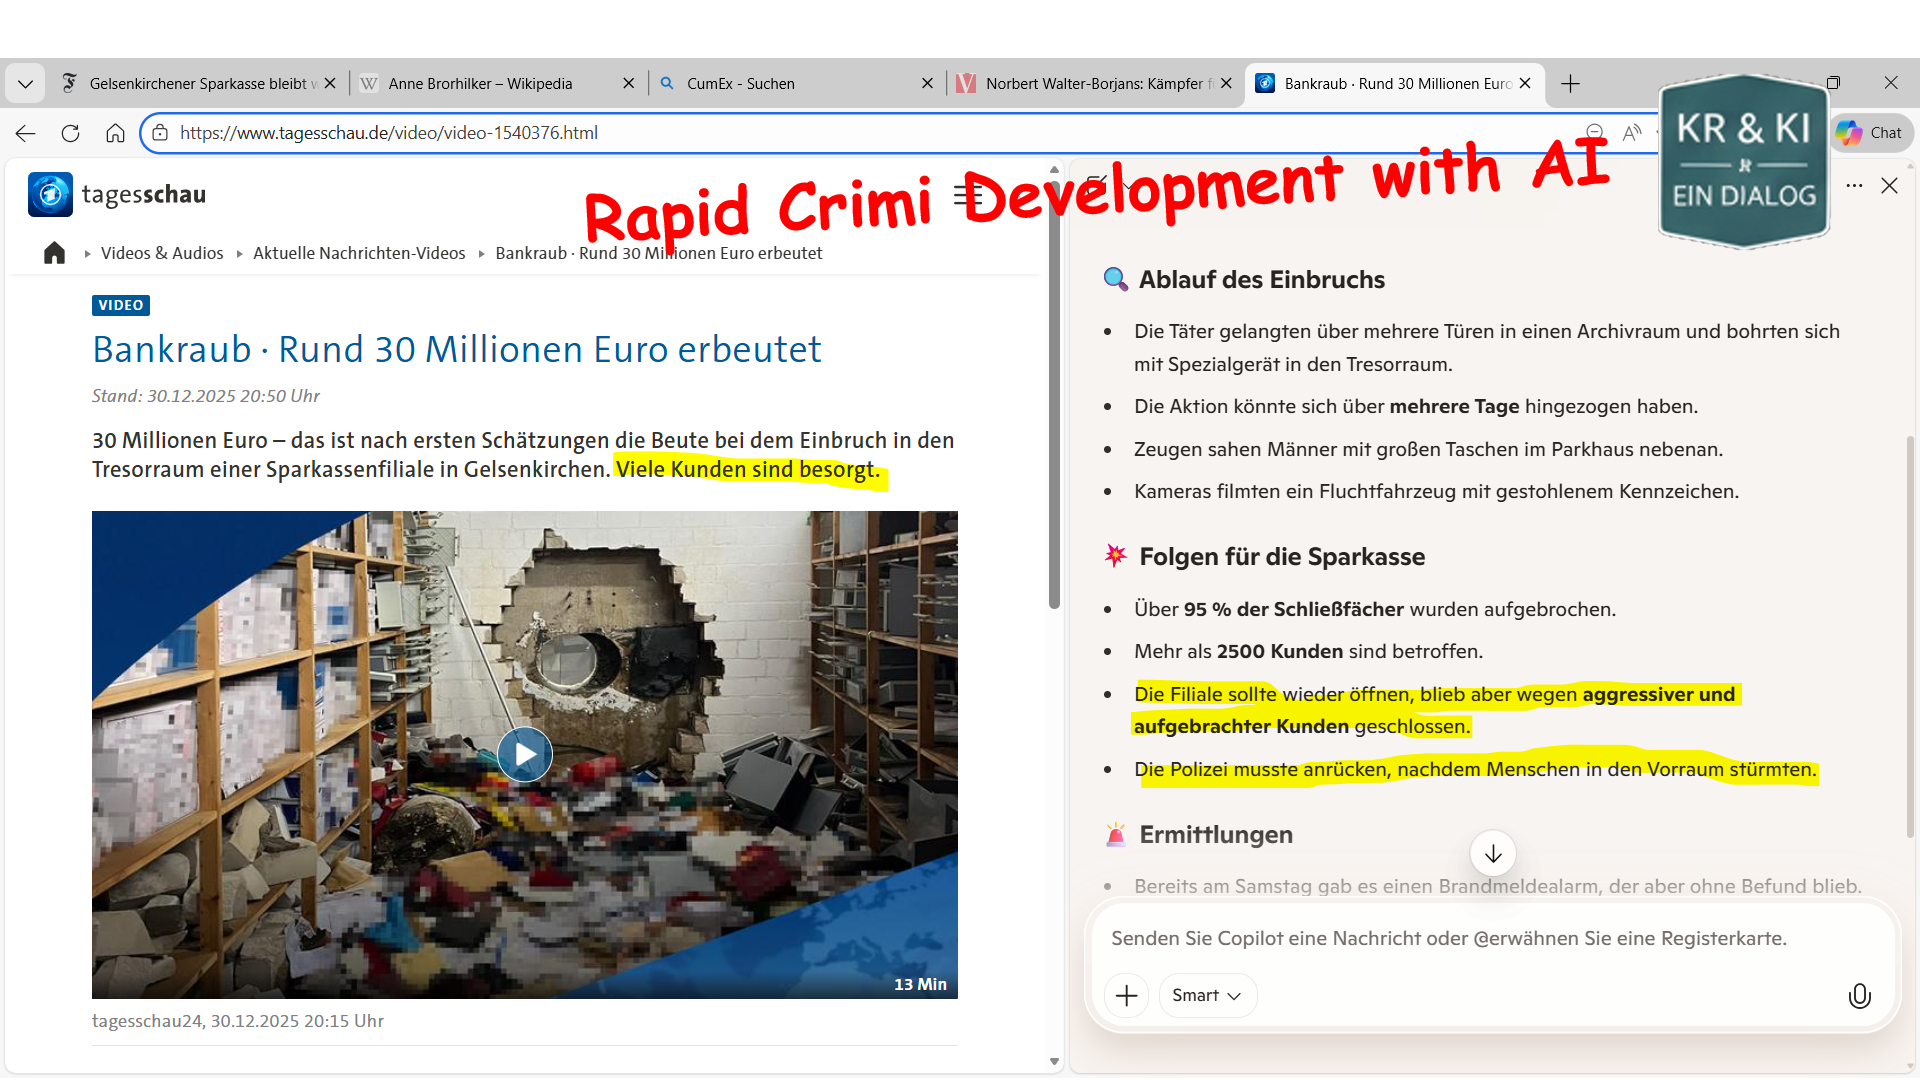Screen dimensions: 1920x1080
Task: Click the microphone icon in Copilot
Action: [1859, 996]
